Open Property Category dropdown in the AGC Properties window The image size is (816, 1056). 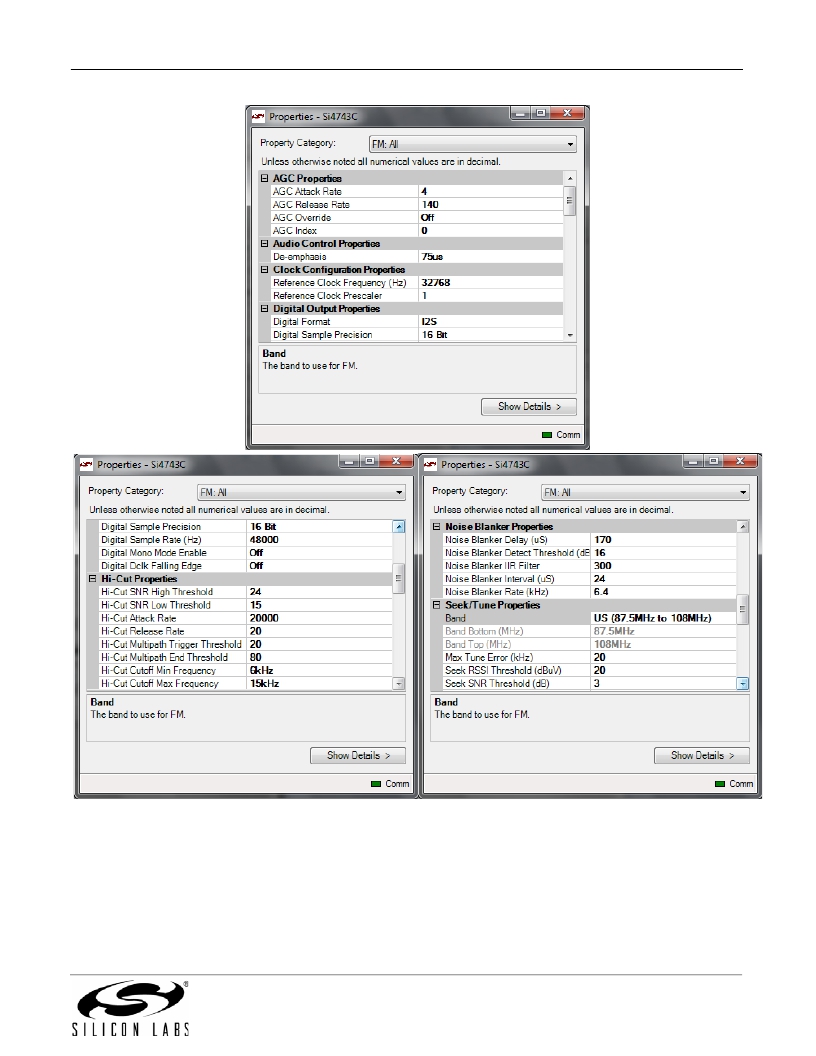point(473,144)
